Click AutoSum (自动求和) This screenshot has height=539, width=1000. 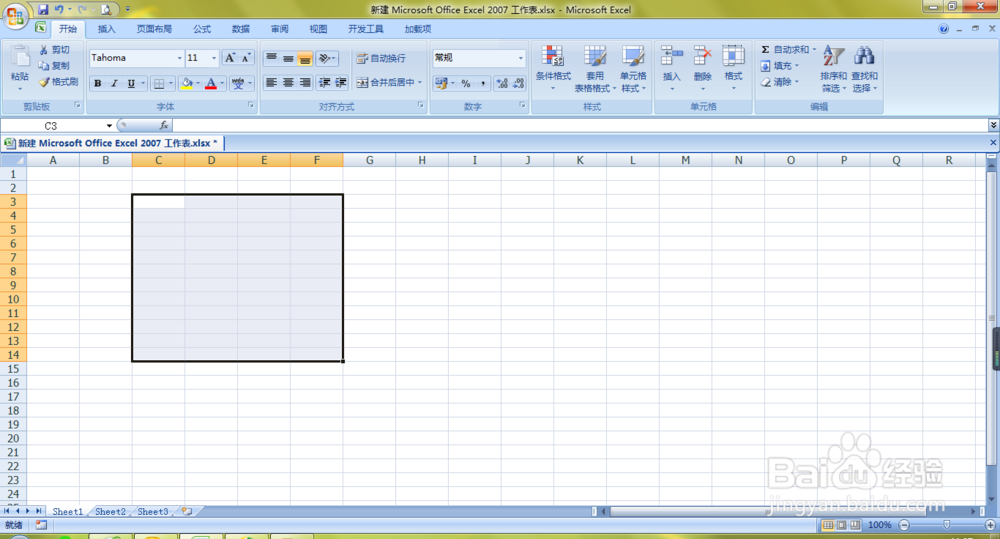(784, 49)
